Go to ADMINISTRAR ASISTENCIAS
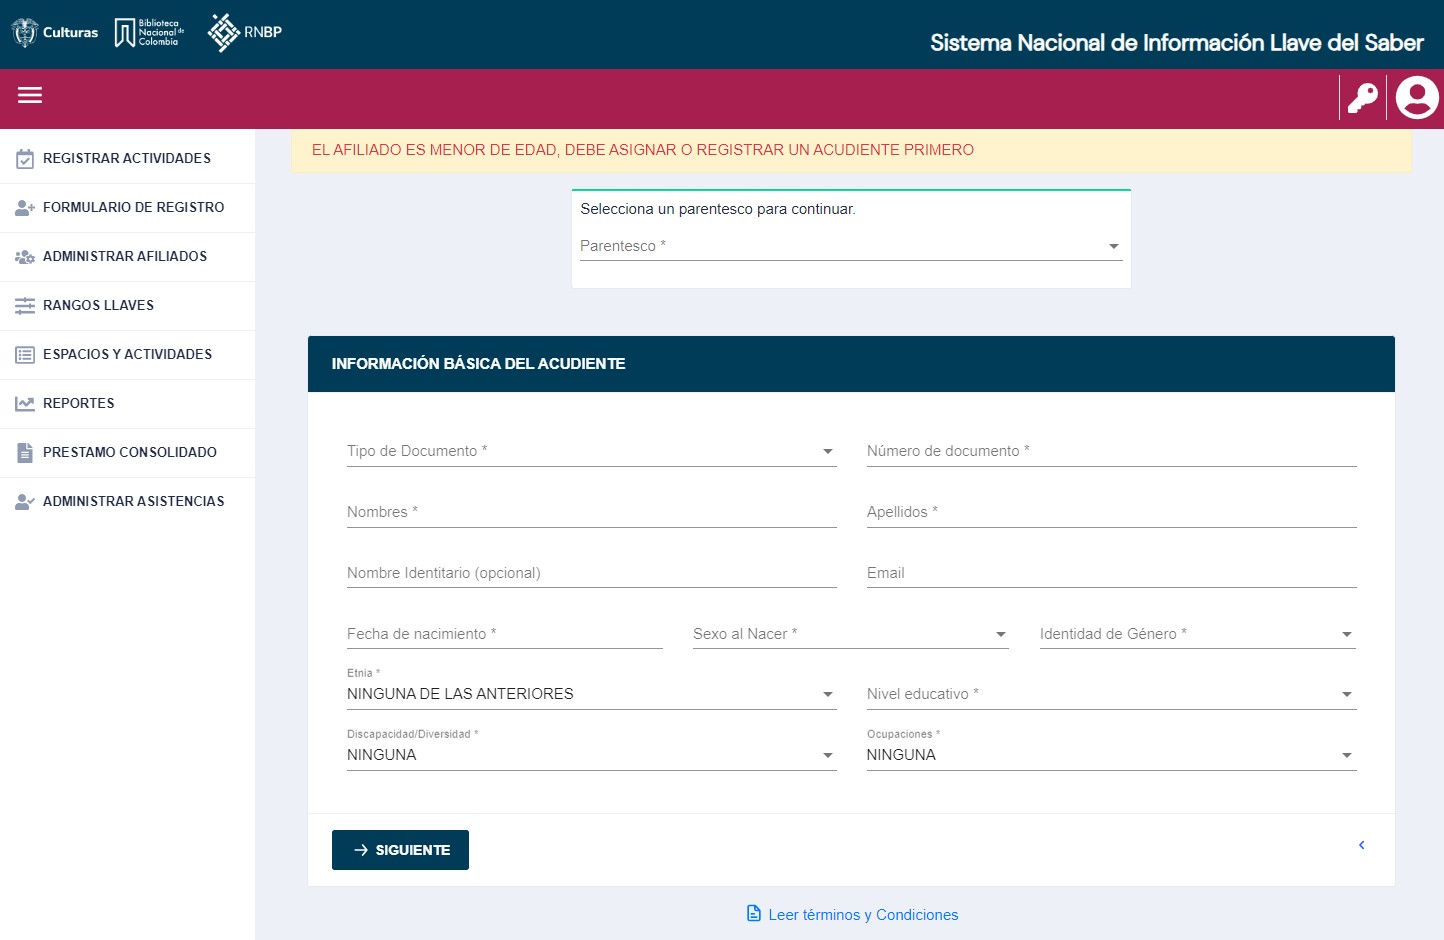The height and width of the screenshot is (940, 1444). (127, 502)
